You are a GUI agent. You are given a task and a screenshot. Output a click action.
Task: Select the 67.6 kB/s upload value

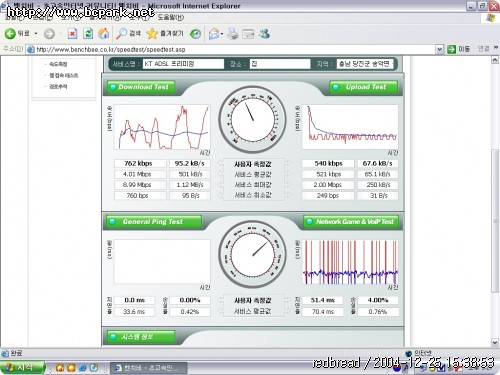pyautogui.click(x=378, y=163)
